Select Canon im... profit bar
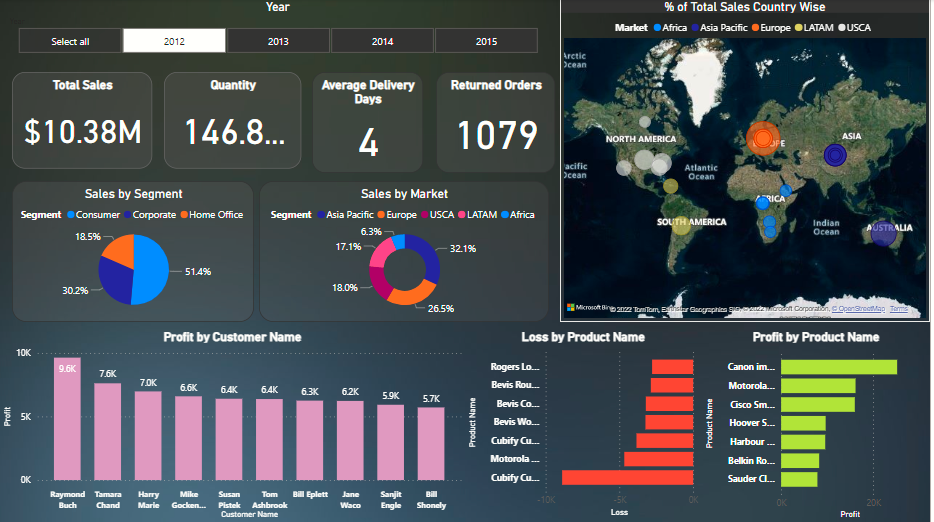934x522 pixels. [839, 366]
